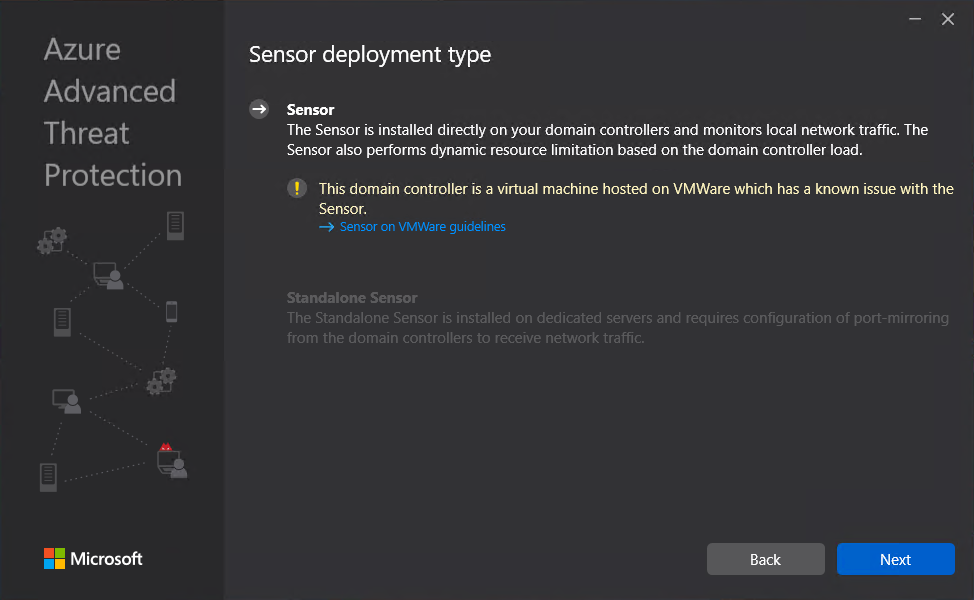The height and width of the screenshot is (600, 974).
Task: Click the bottom-left server tower icon
Action: click(x=48, y=476)
